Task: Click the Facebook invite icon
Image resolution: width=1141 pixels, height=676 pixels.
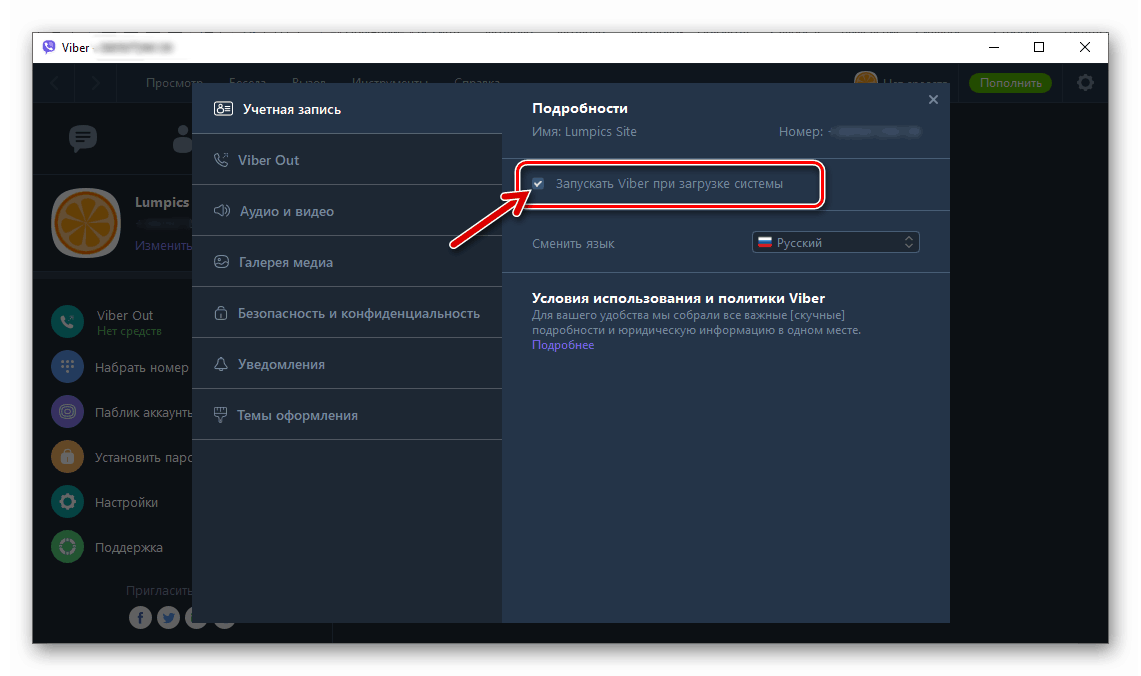Action: 140,618
